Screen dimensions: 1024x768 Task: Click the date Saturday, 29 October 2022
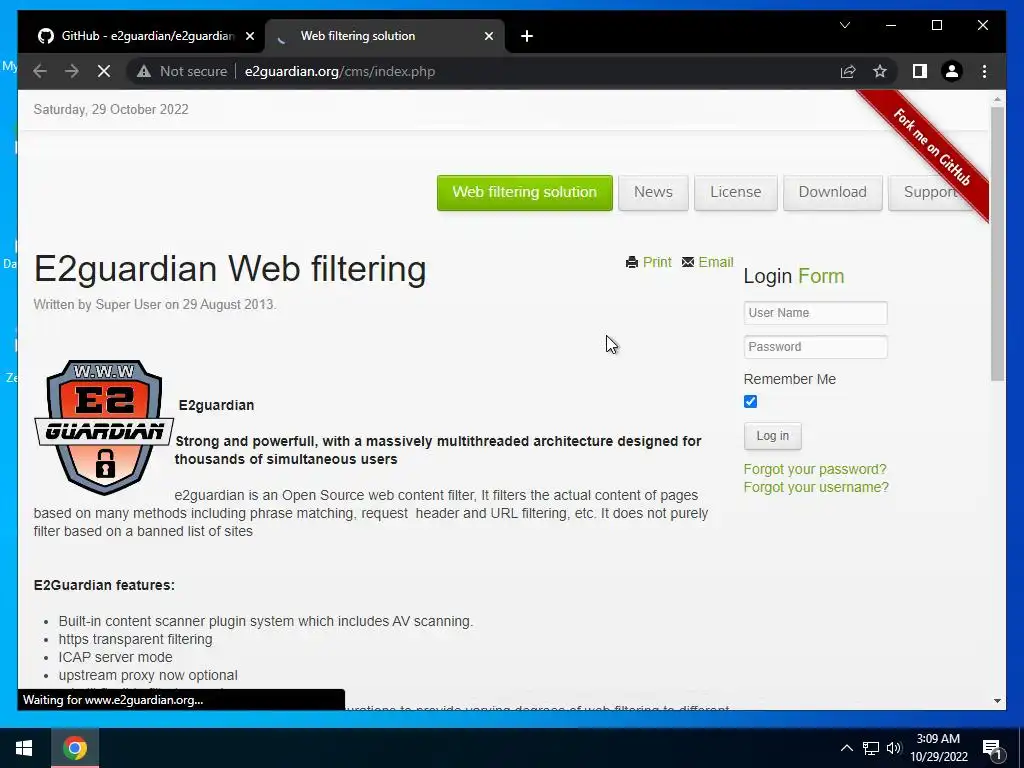pyautogui.click(x=111, y=109)
